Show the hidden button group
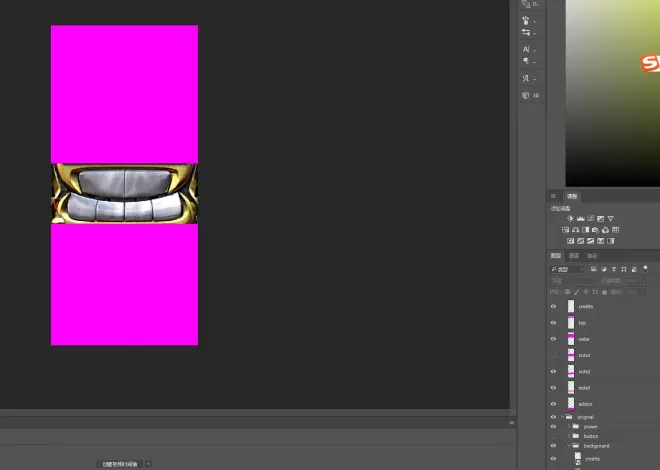Viewport: 660px width, 470px height. point(554,436)
